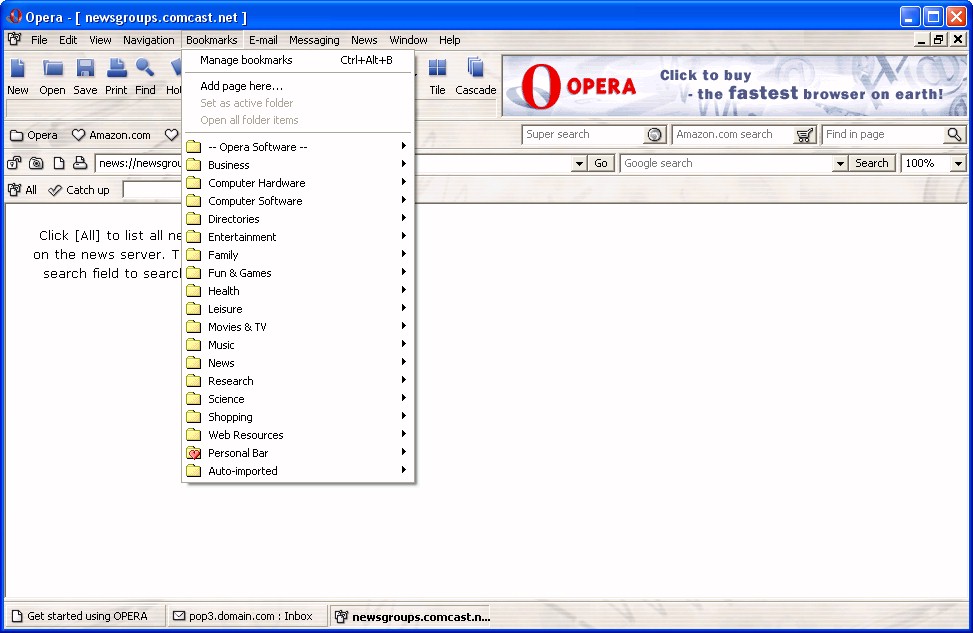Open the address bar dropdown arrow
This screenshot has height=633, width=973.
click(x=579, y=164)
